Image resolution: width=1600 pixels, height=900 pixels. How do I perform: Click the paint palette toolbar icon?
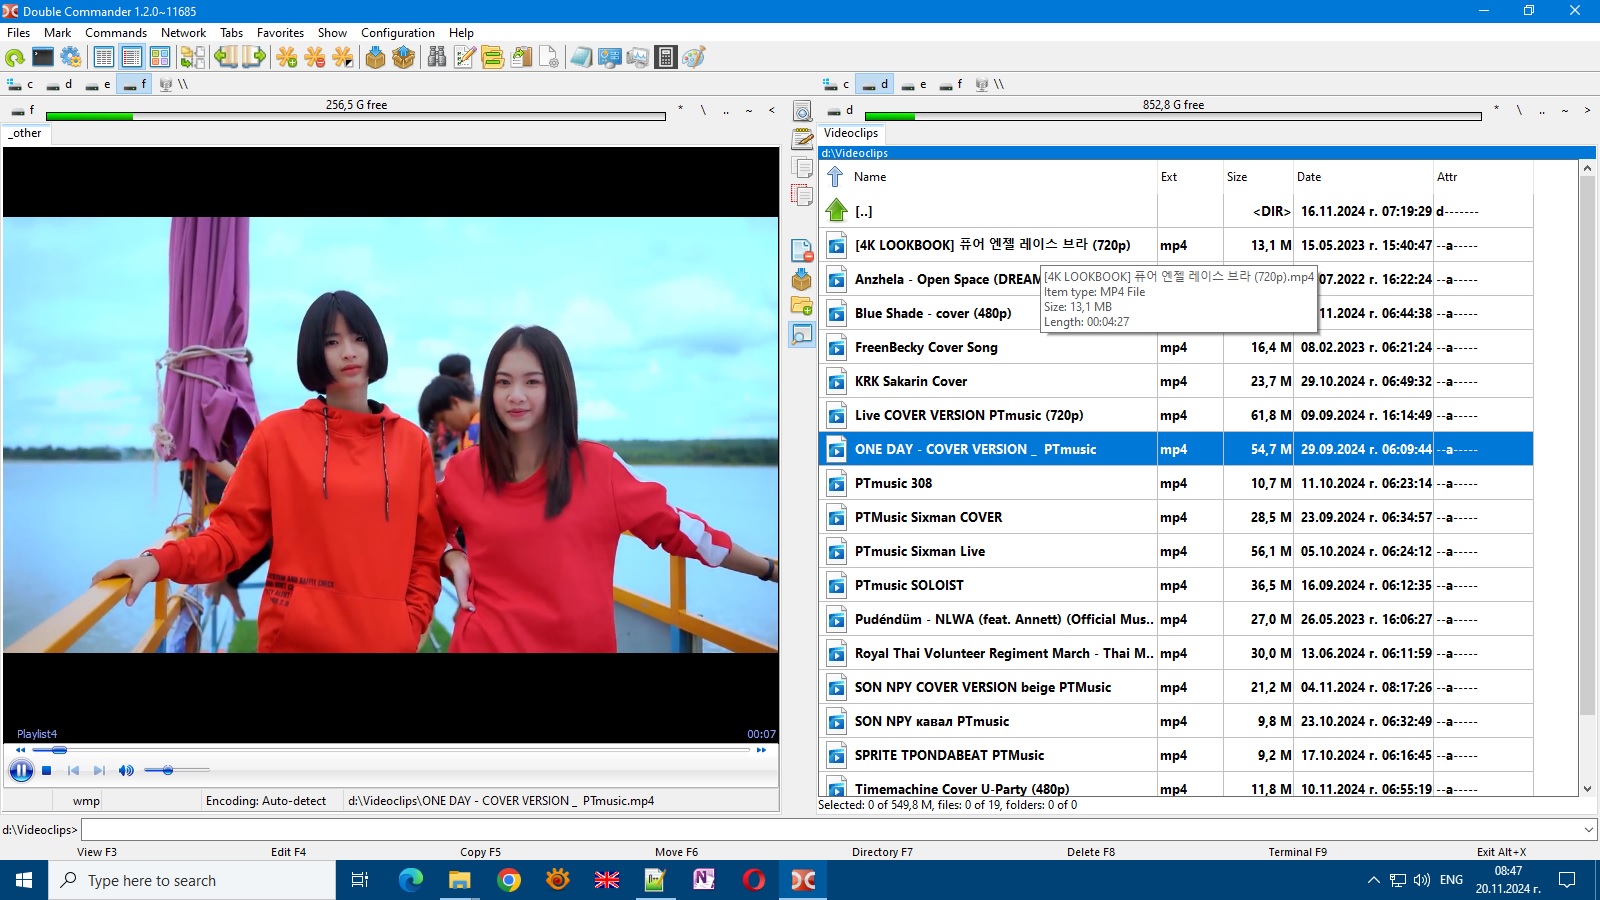694,58
